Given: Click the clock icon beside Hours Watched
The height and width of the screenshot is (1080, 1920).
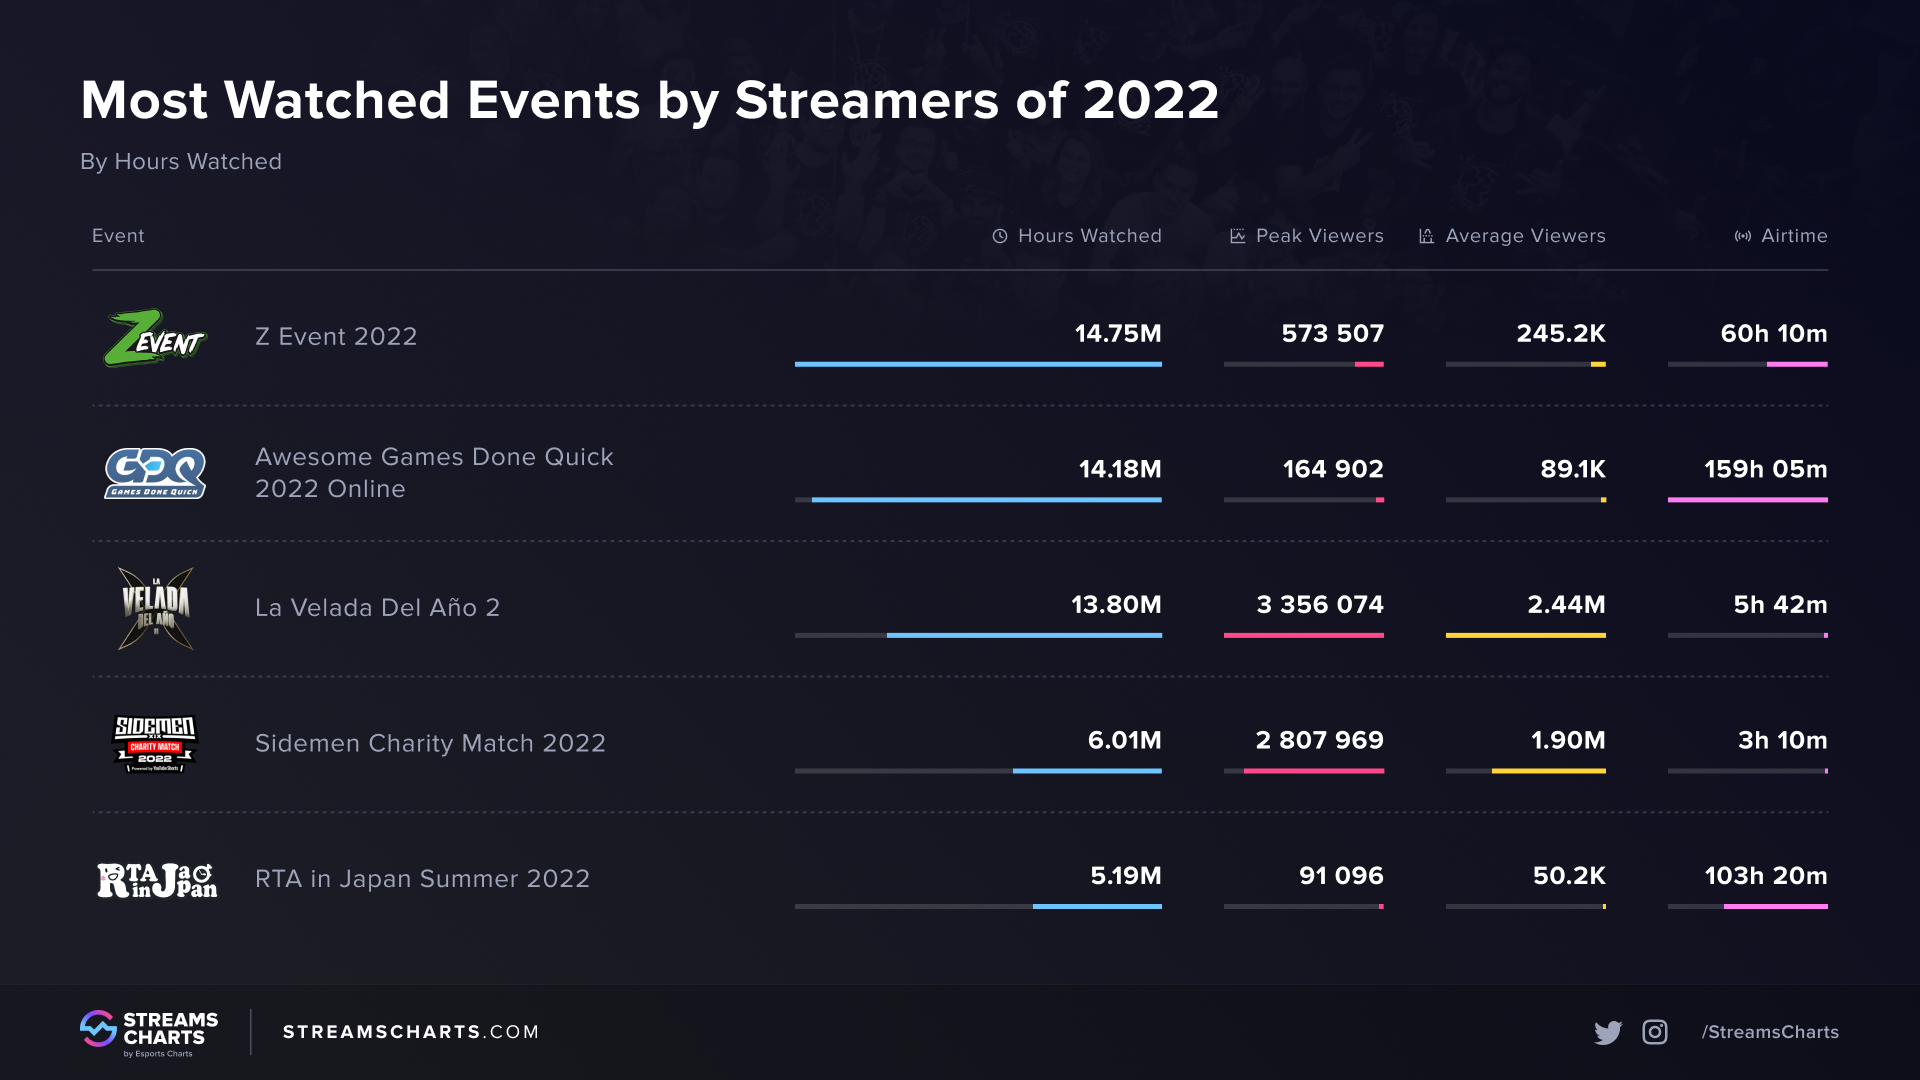Looking at the screenshot, I should point(1000,236).
